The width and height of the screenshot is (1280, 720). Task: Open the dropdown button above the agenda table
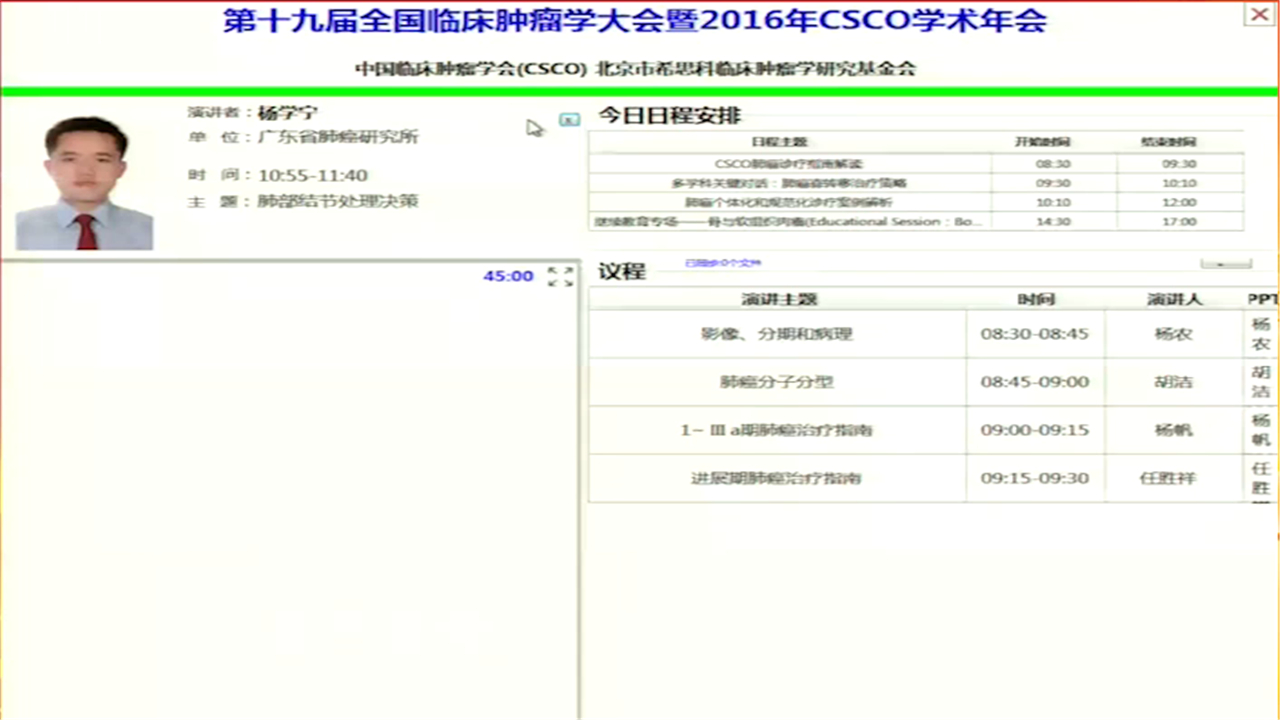(x=1225, y=264)
